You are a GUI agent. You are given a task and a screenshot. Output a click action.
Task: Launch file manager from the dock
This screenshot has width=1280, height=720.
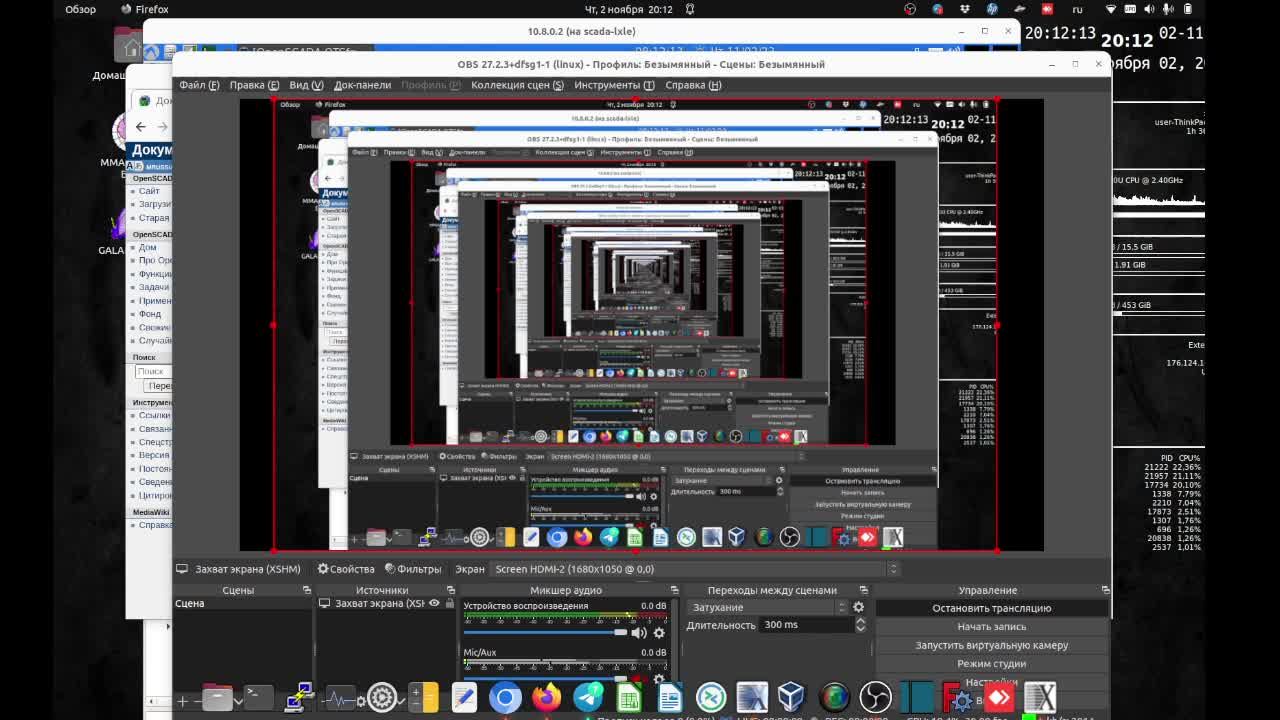point(217,697)
